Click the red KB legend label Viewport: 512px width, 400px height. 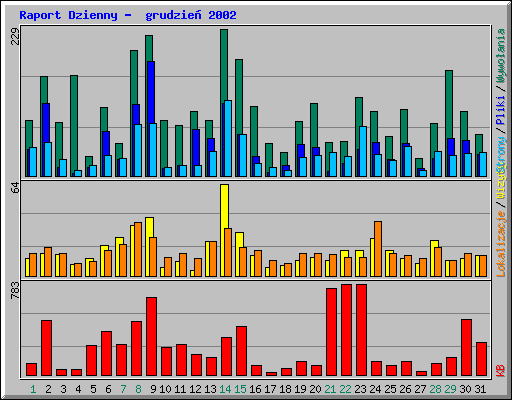pyautogui.click(x=501, y=371)
